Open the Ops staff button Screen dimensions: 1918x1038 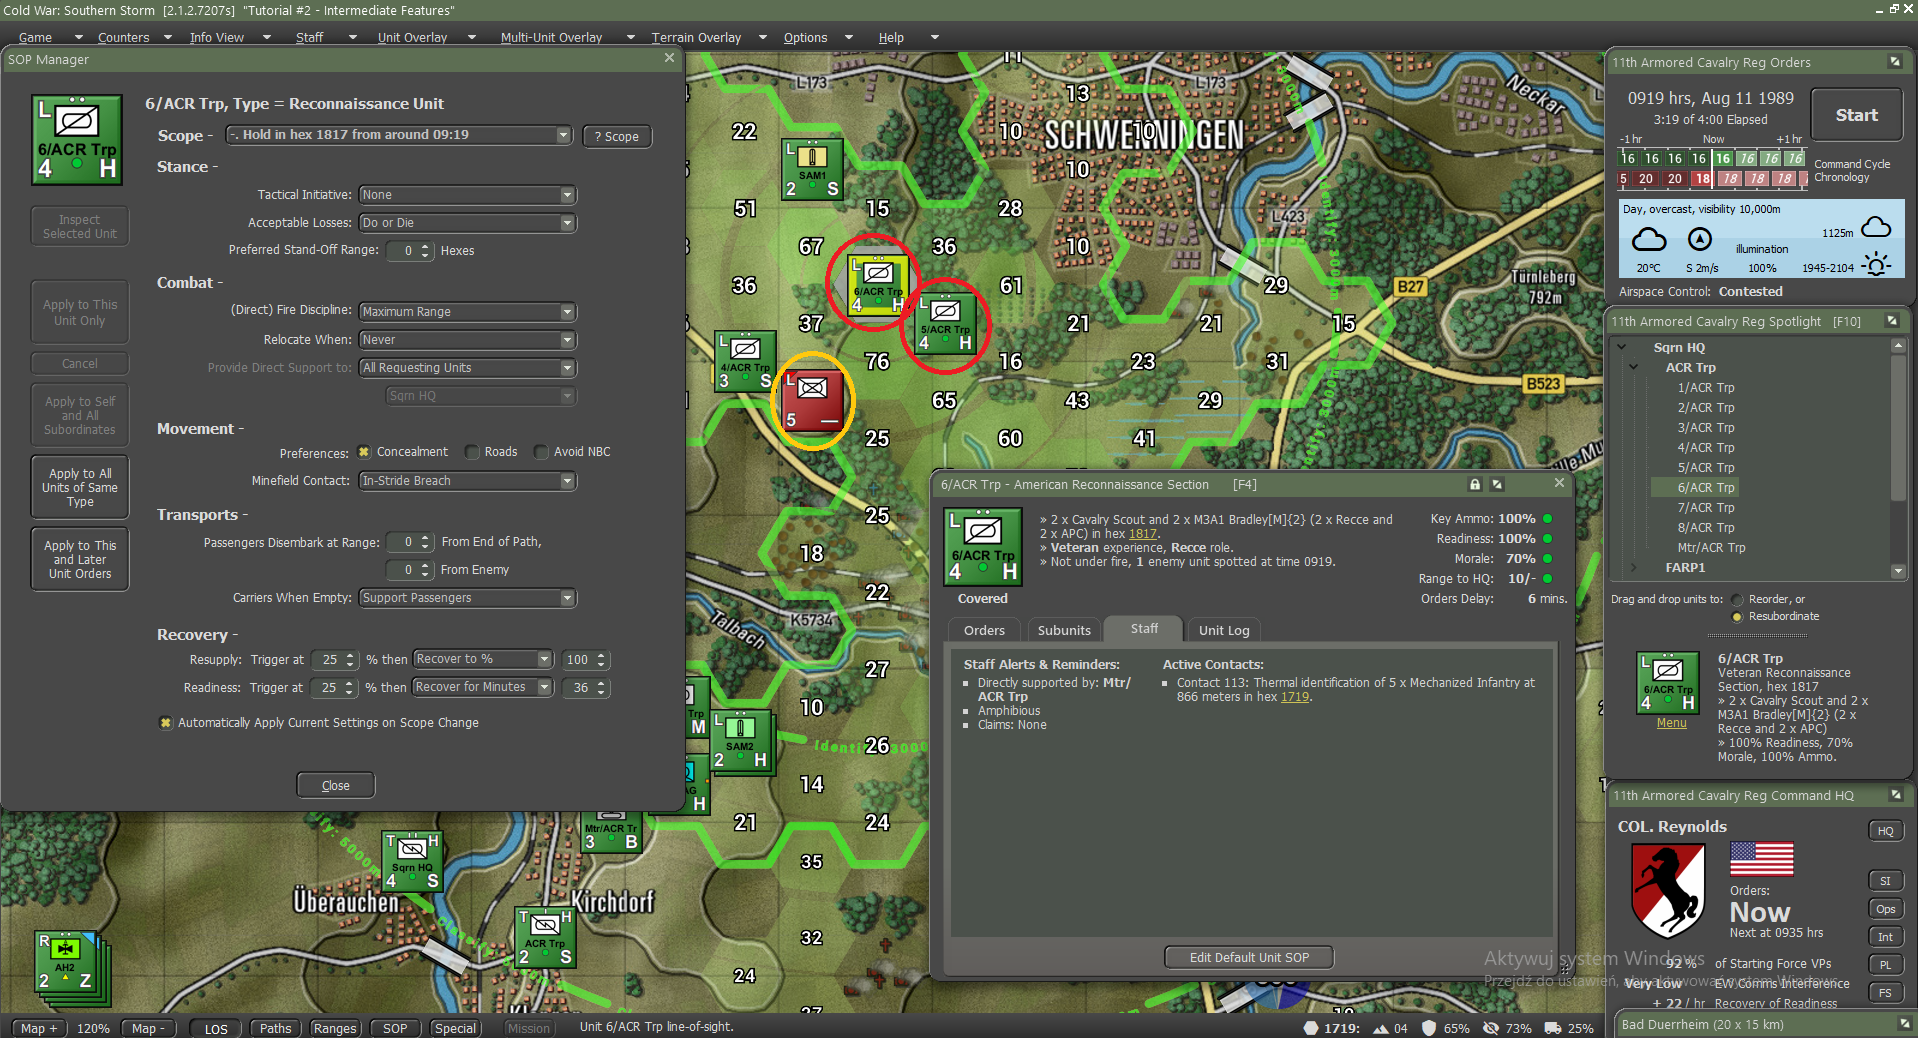[1885, 909]
